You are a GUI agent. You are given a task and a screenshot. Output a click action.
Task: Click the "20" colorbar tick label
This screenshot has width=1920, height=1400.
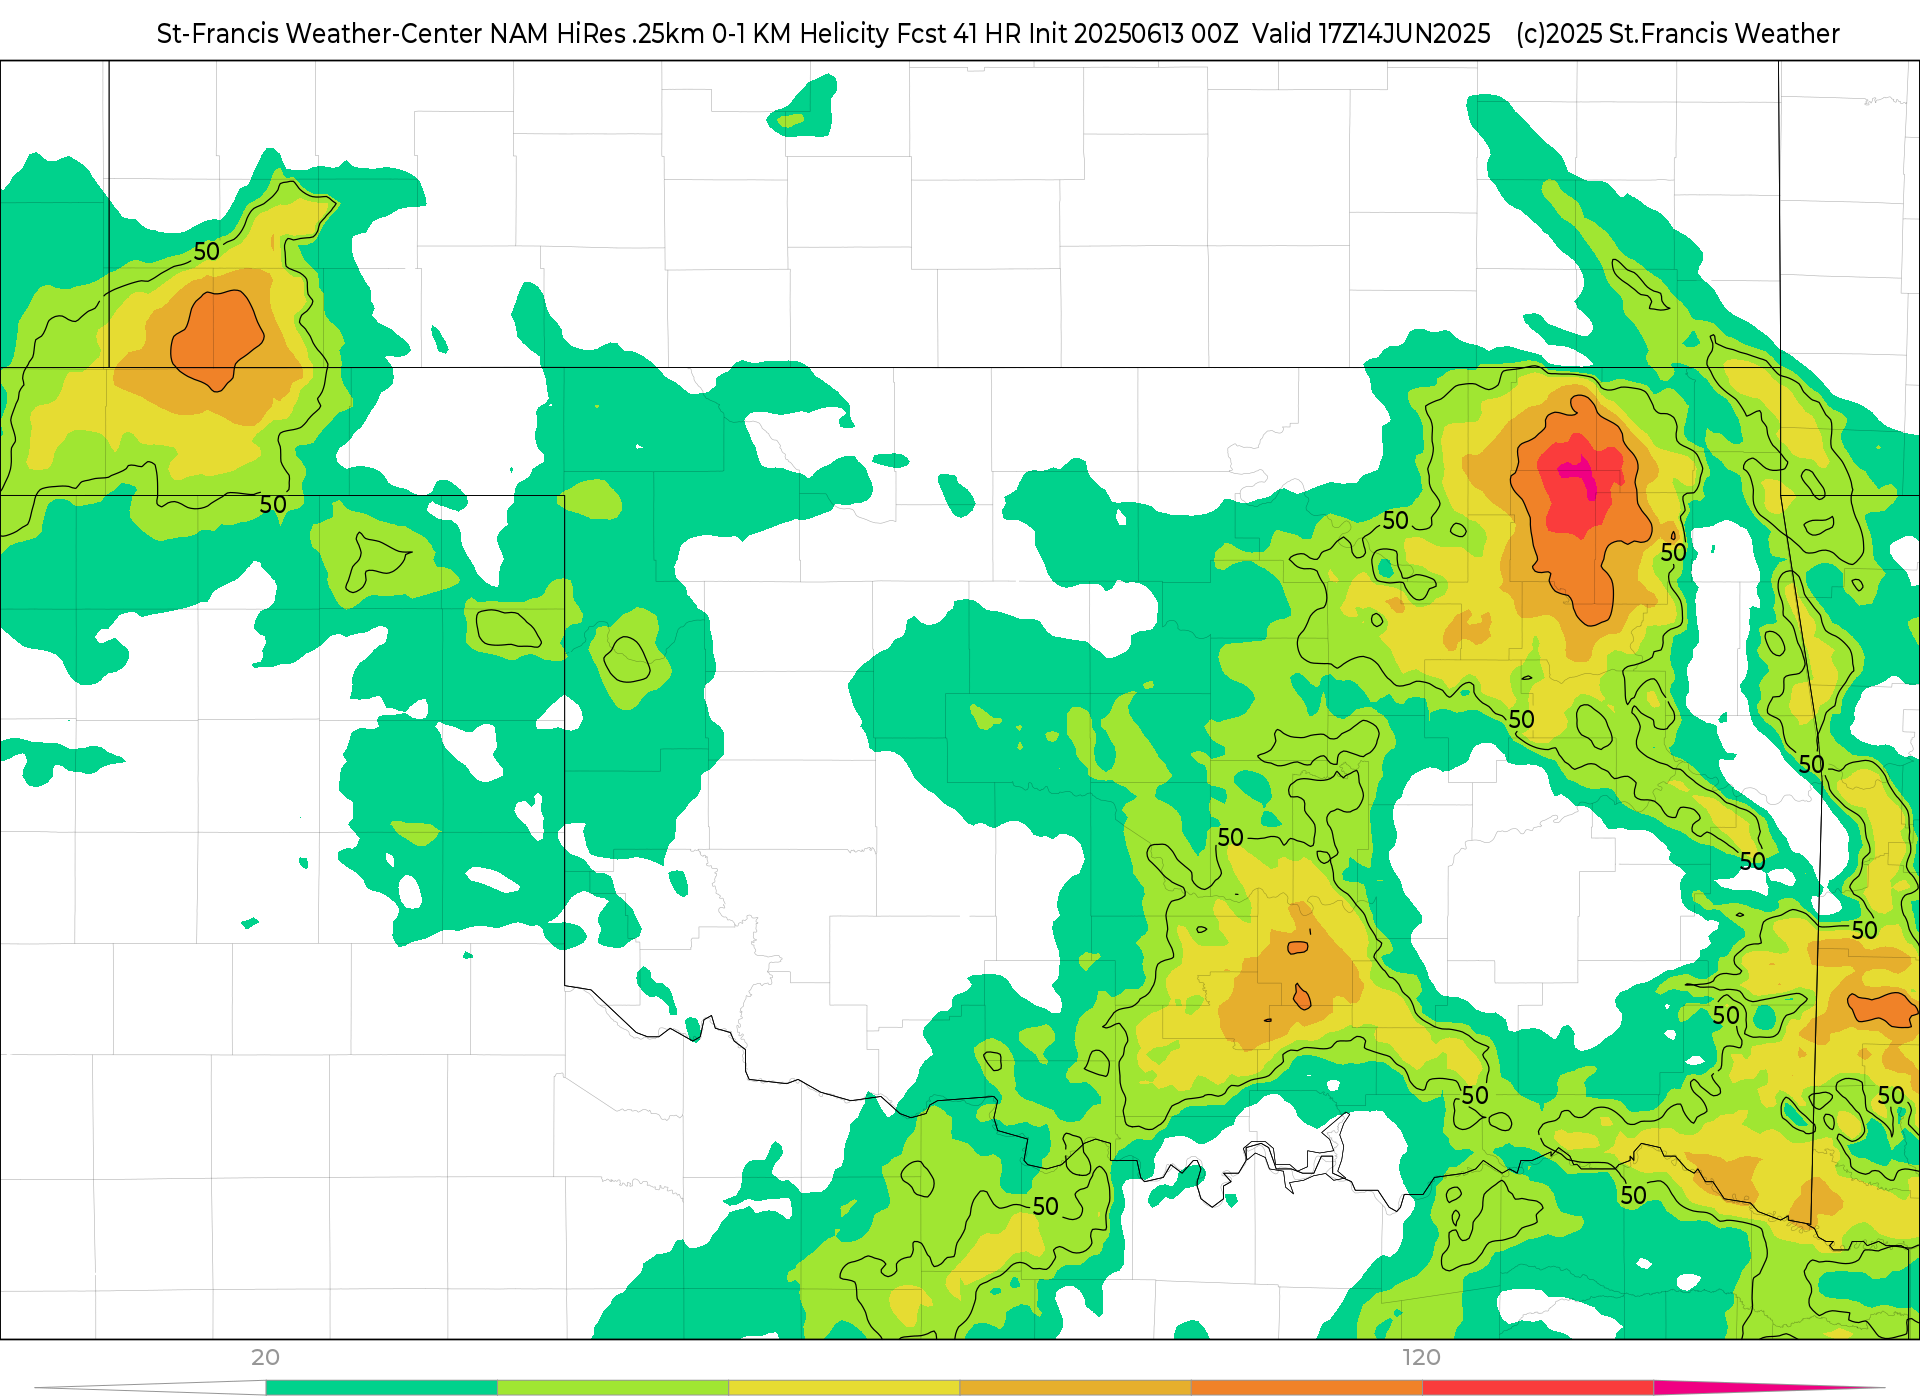265,1358
